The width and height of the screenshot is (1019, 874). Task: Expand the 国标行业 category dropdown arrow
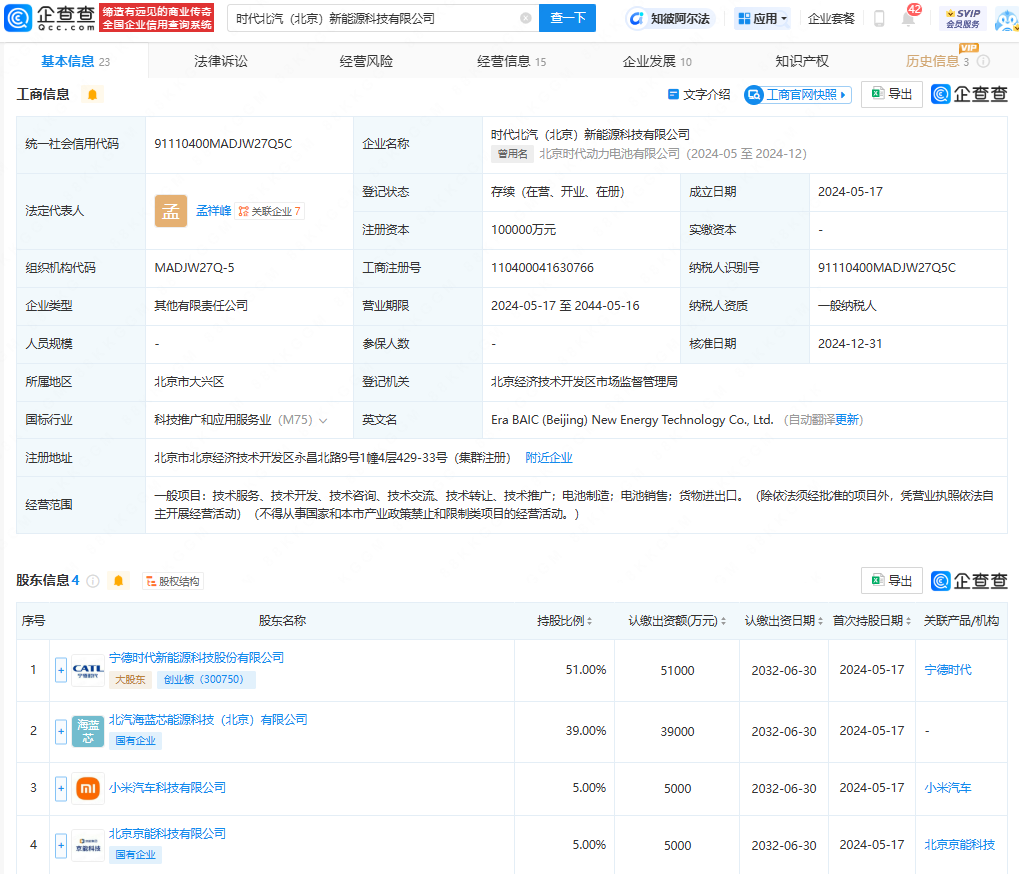point(323,420)
